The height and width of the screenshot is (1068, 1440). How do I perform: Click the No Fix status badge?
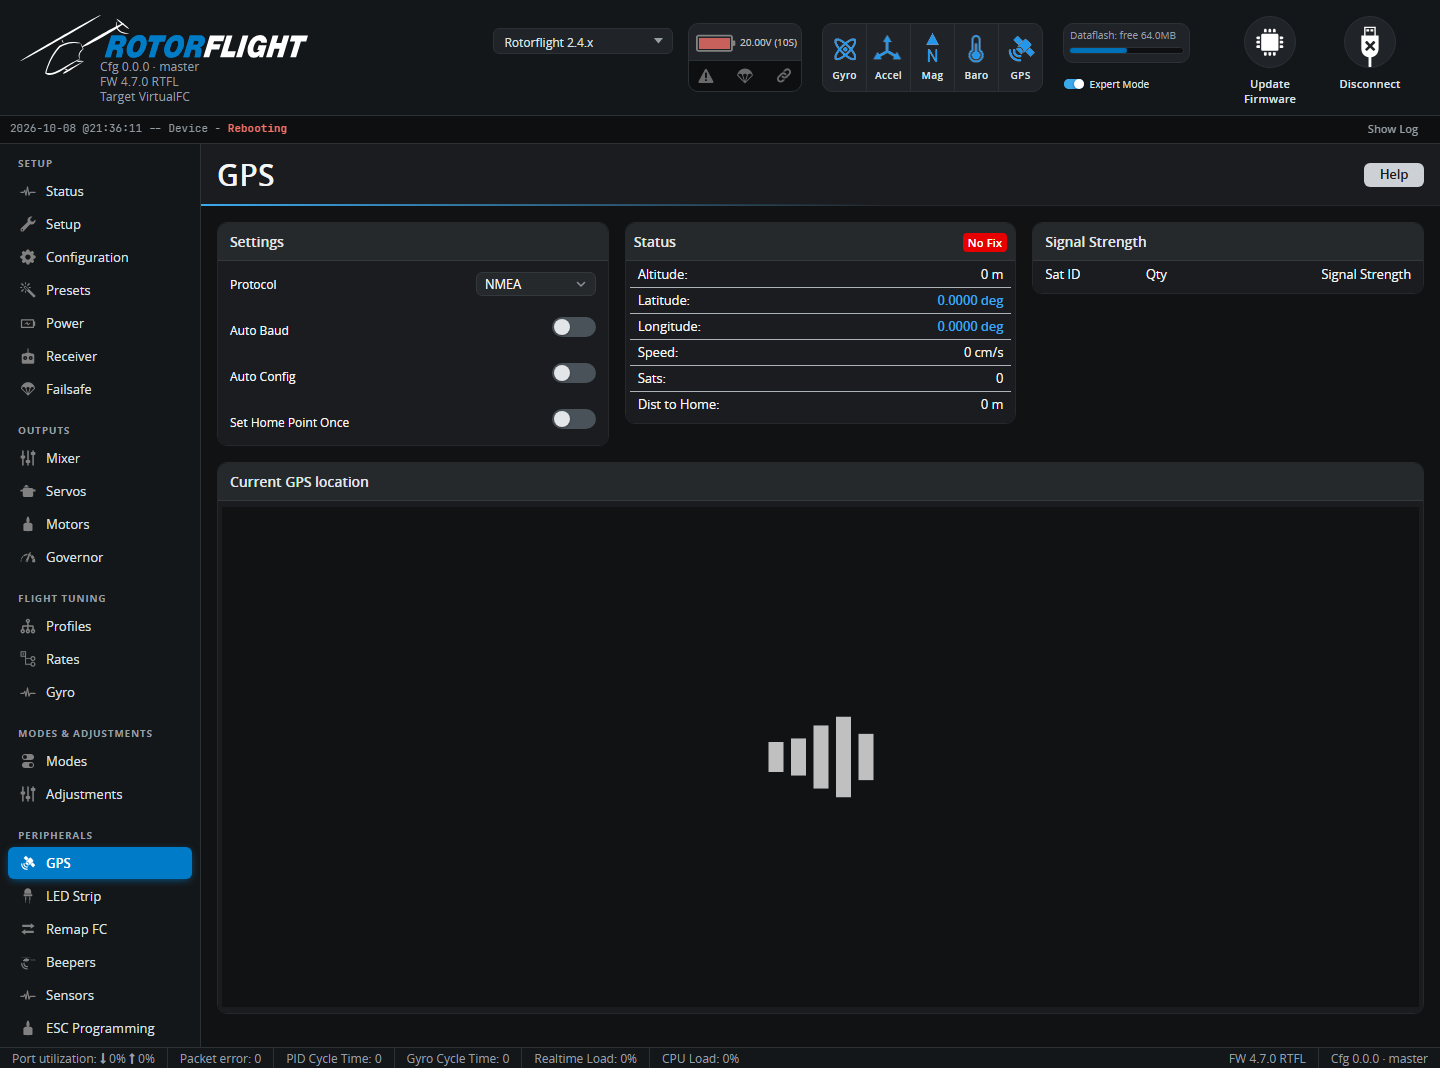pyautogui.click(x=985, y=243)
